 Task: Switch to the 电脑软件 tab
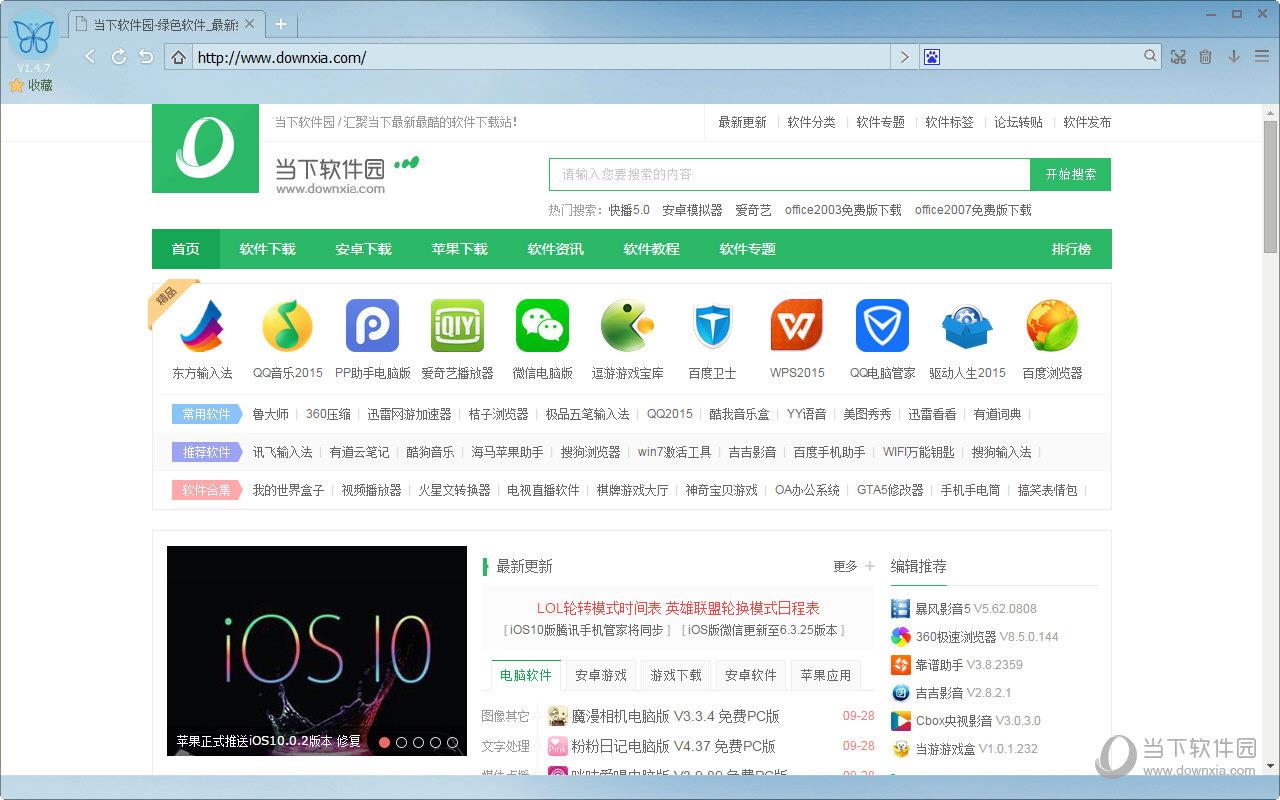click(x=526, y=675)
